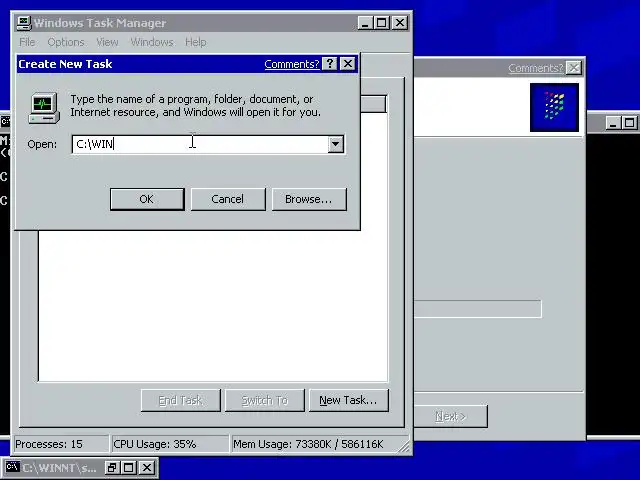Click Comments? link in background wizard window
This screenshot has height=480, width=640.
coord(536,68)
